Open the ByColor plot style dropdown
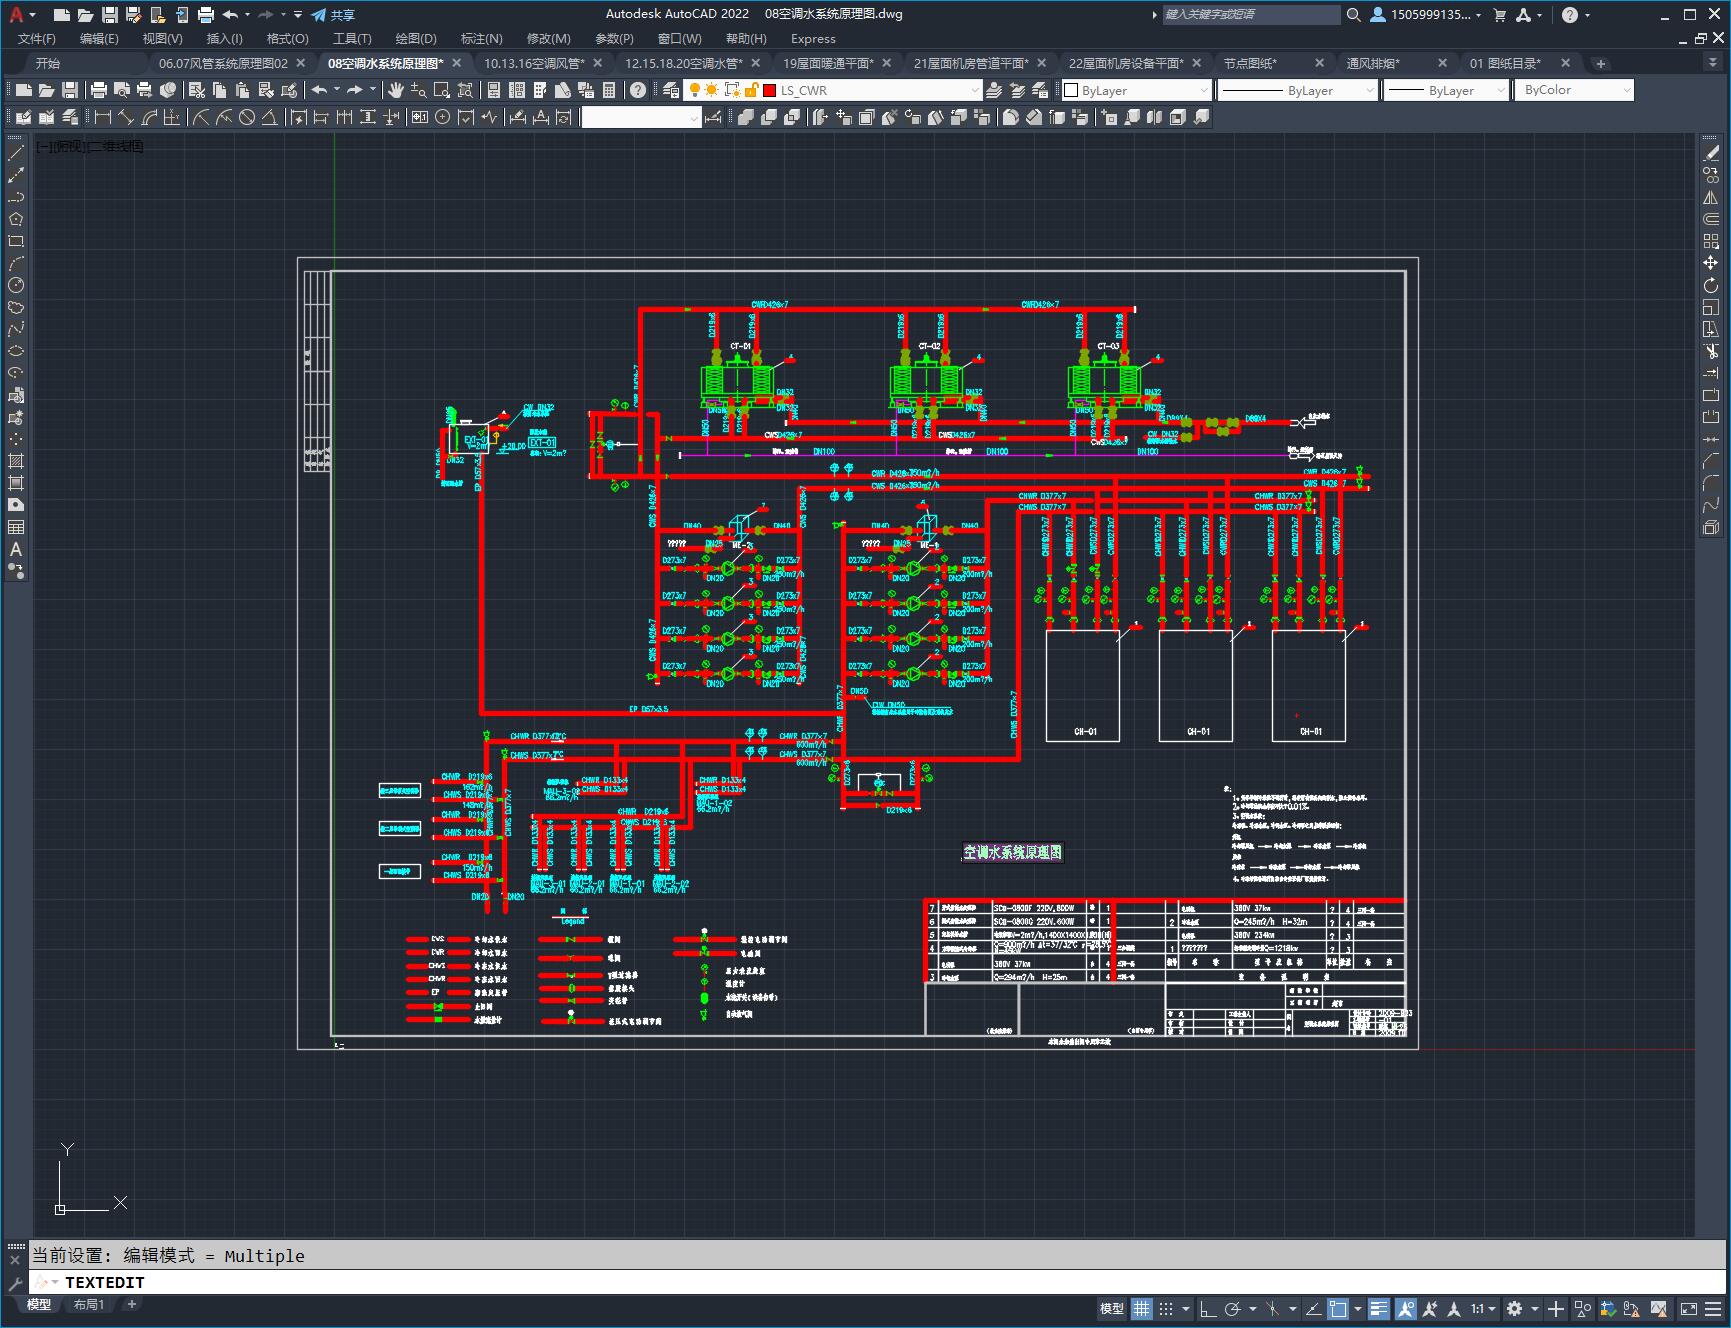Viewport: 1731px width, 1328px height. click(x=1626, y=90)
